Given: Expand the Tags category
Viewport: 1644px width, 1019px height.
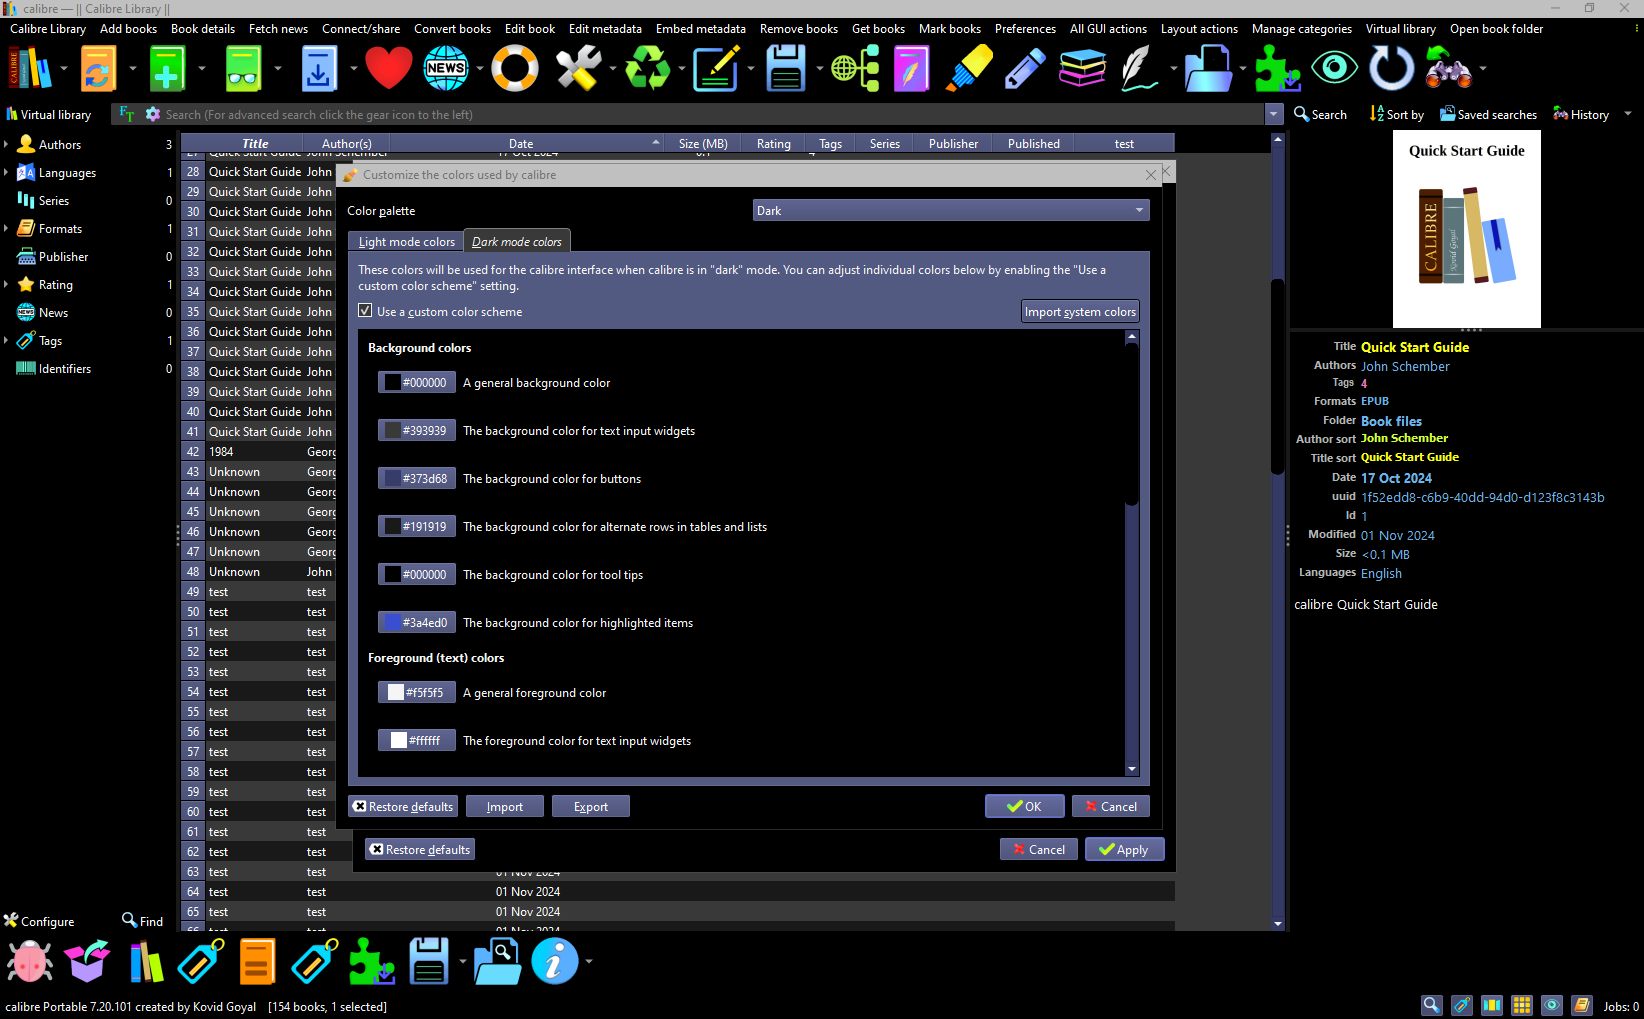Looking at the screenshot, I should (6, 340).
